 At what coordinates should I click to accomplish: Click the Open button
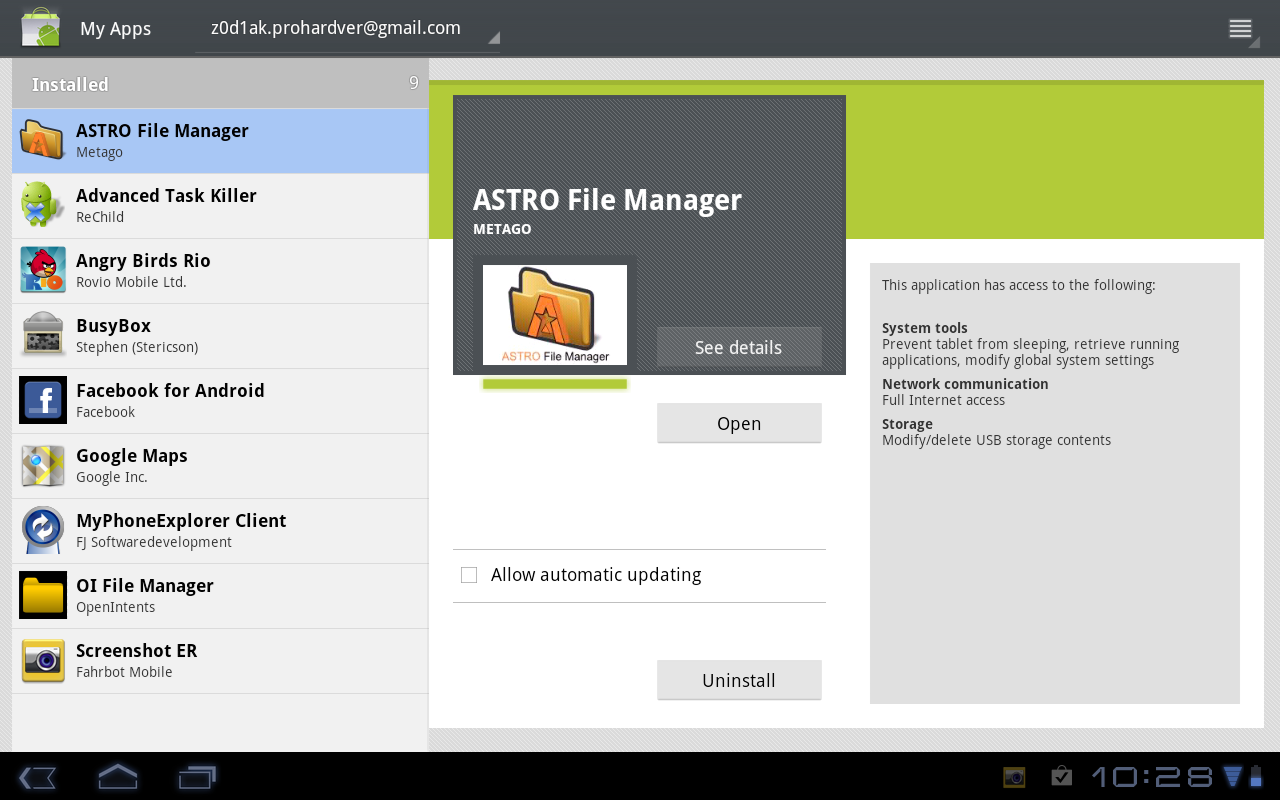point(738,423)
